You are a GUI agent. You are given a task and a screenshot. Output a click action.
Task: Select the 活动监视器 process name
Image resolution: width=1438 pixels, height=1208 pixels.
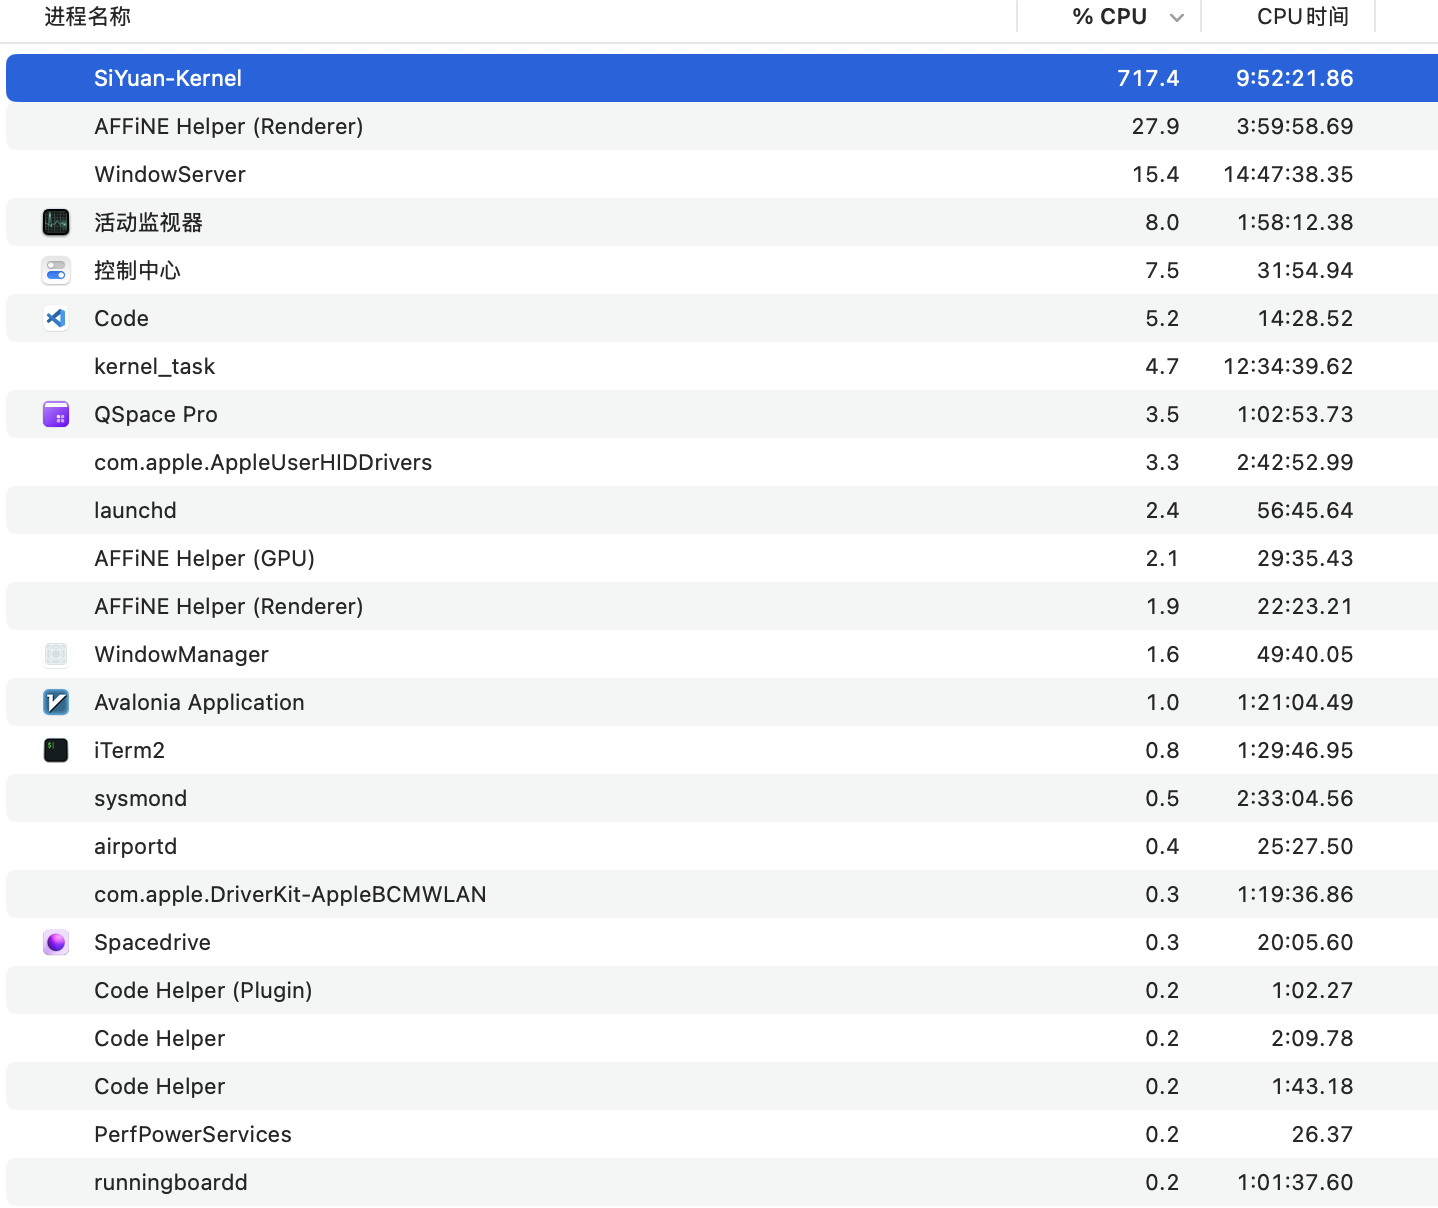click(x=149, y=222)
